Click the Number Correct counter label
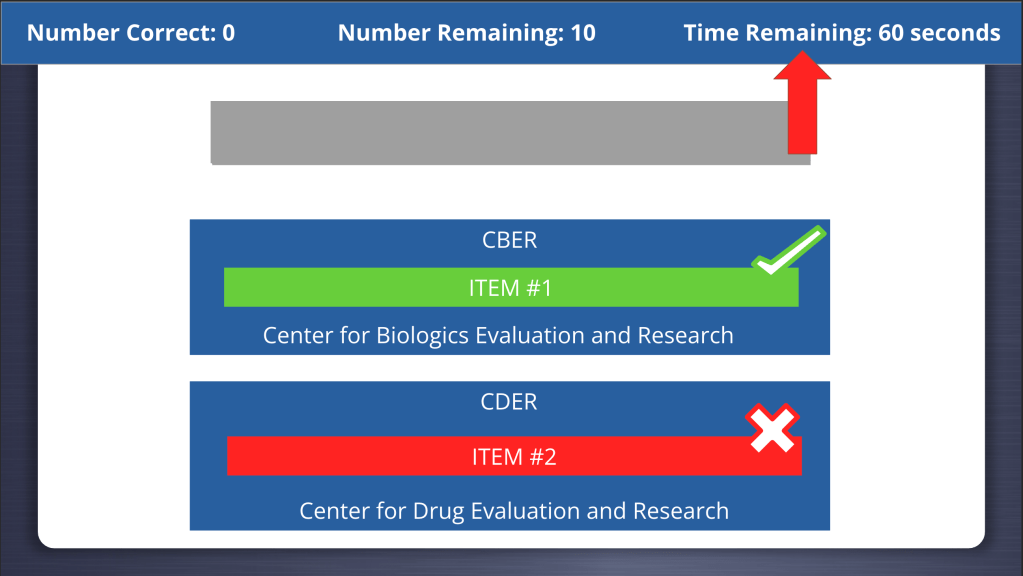Image resolution: width=1023 pixels, height=576 pixels. [118, 33]
